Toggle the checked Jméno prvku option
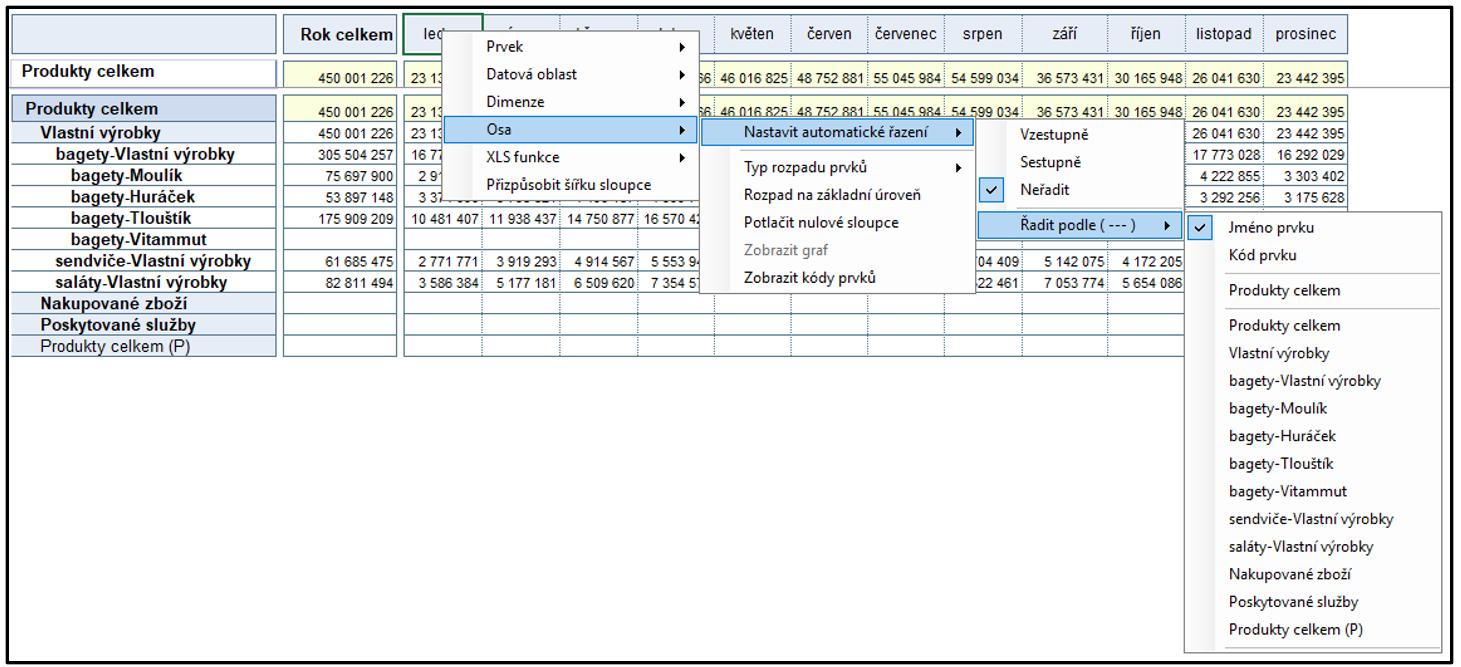This screenshot has width=1461, height=667. coord(1313,228)
